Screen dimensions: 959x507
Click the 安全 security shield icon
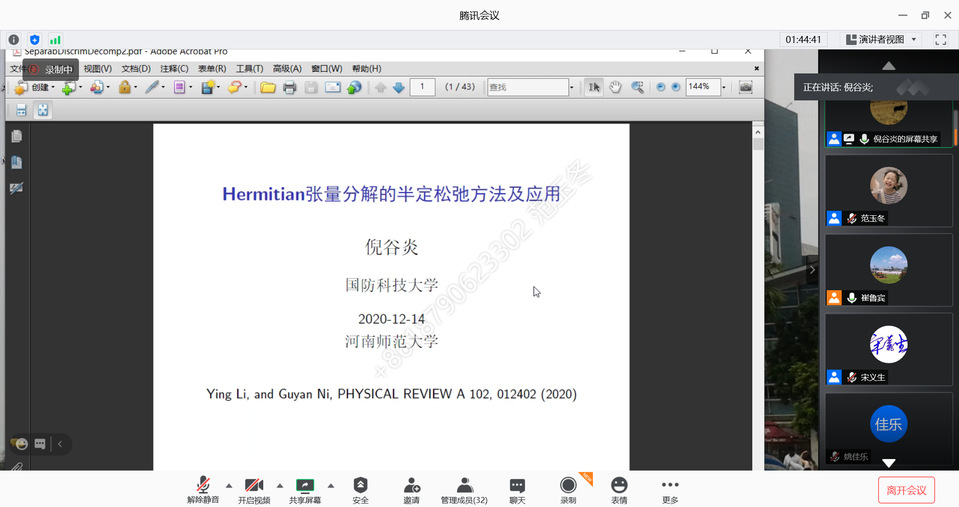click(361, 489)
